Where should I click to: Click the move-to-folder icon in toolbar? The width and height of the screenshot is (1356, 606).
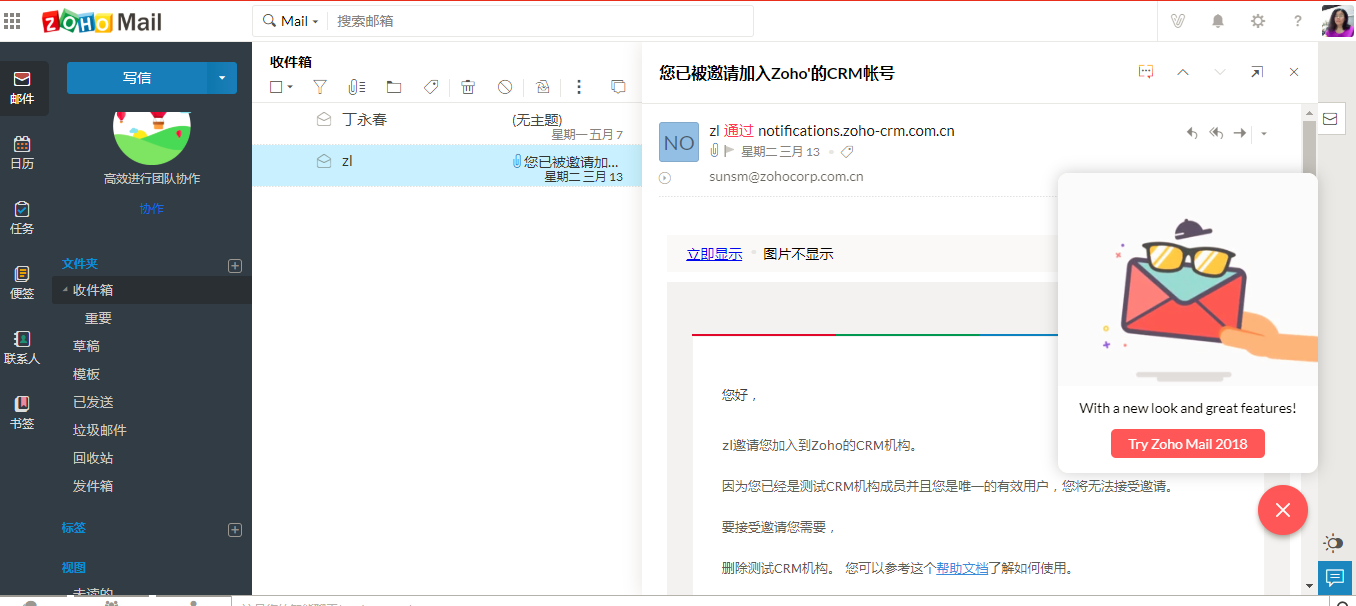click(394, 87)
